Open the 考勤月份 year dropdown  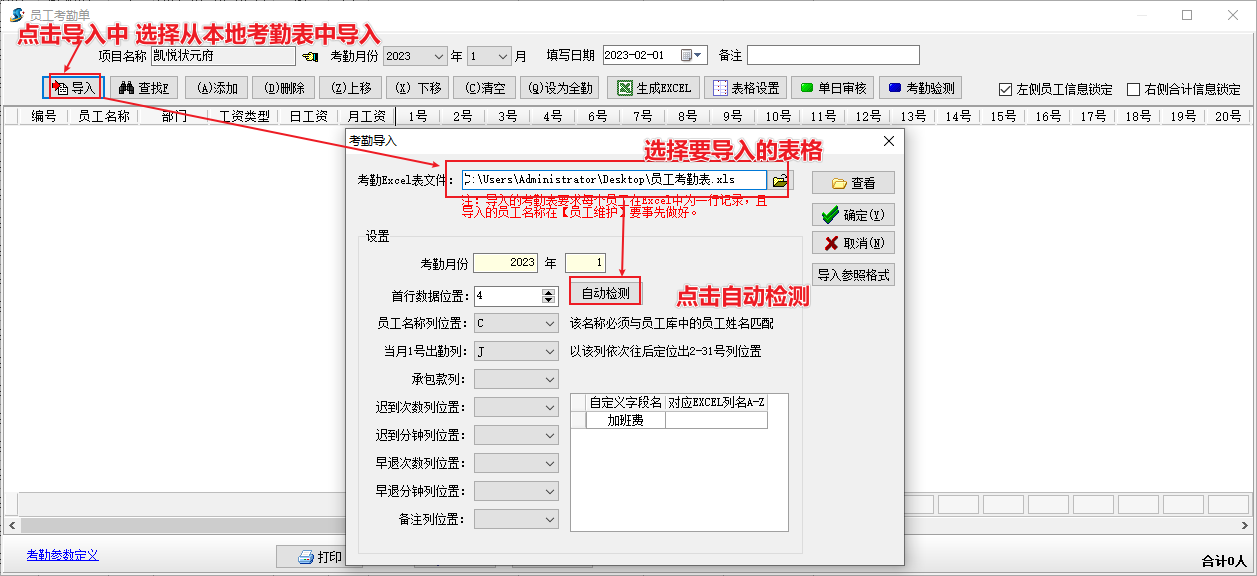(438, 56)
